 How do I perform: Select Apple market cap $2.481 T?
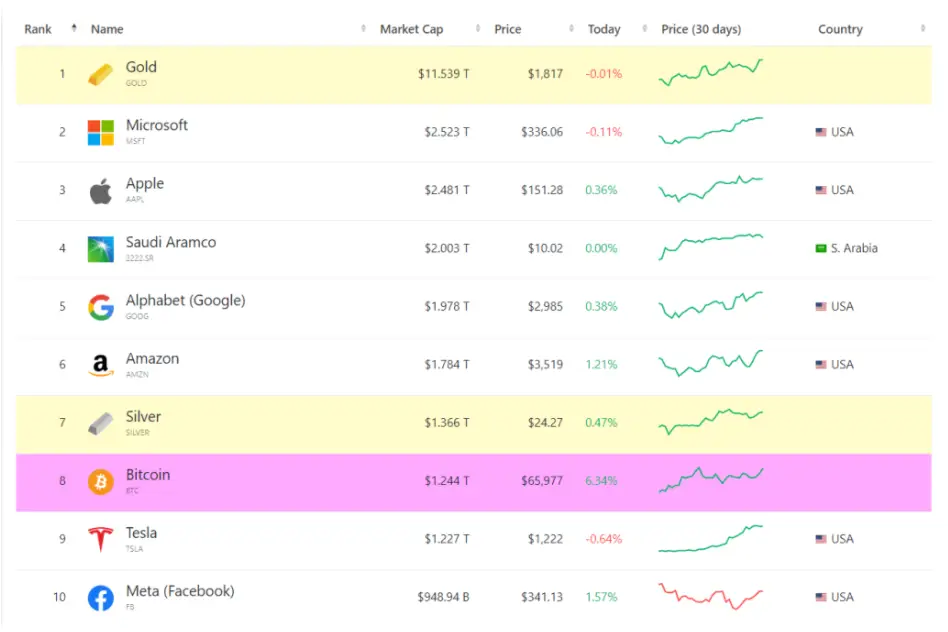coord(447,190)
